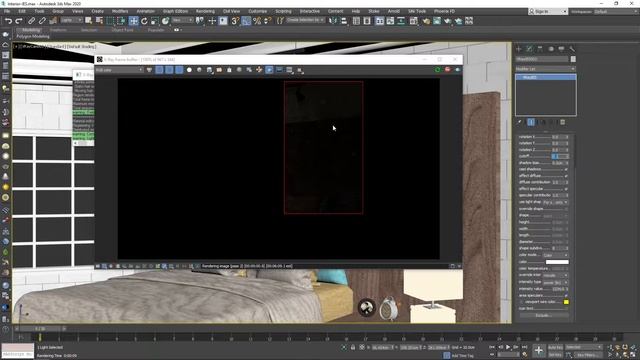Open the Align tool
640x360 pixels.
tap(344, 21)
